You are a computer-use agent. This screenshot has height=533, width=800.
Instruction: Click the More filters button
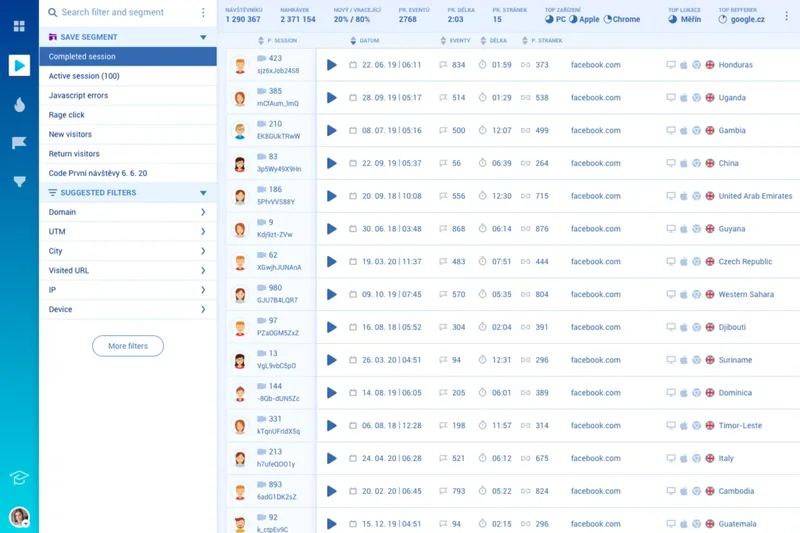128,346
